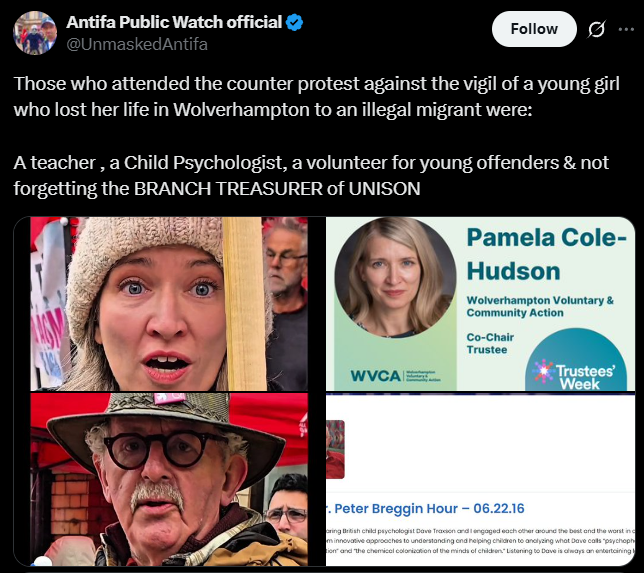Click the blue verified checkmark badge

294,22
